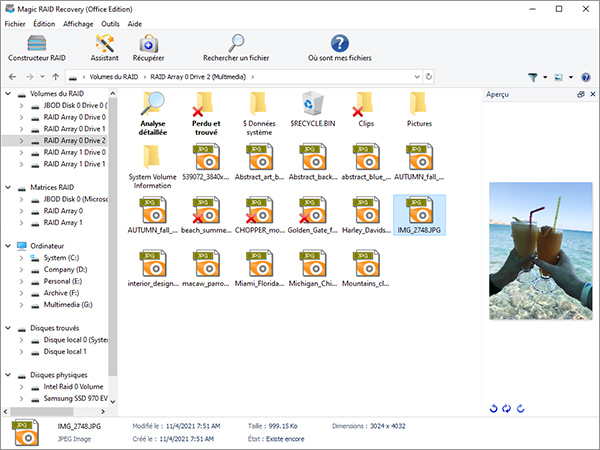Open the deleted Clips folder

click(x=366, y=109)
